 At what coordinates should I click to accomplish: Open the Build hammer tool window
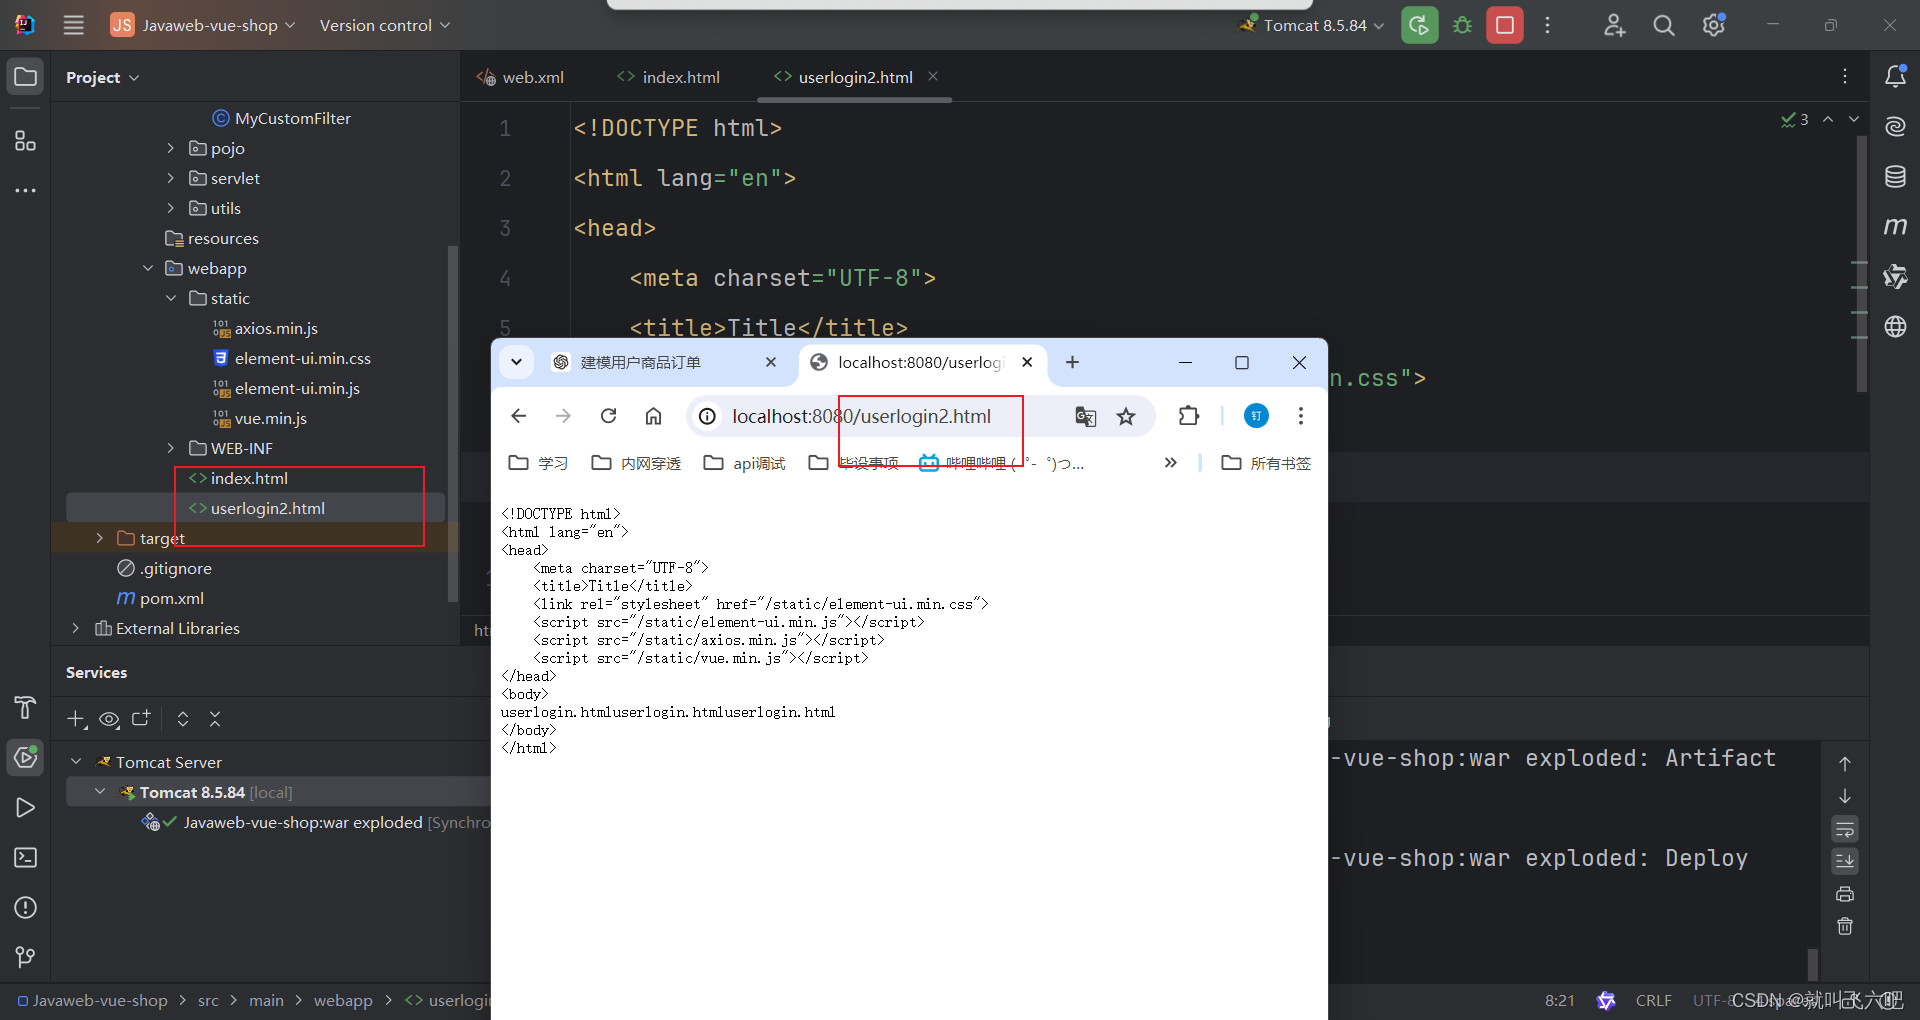[x=25, y=707]
